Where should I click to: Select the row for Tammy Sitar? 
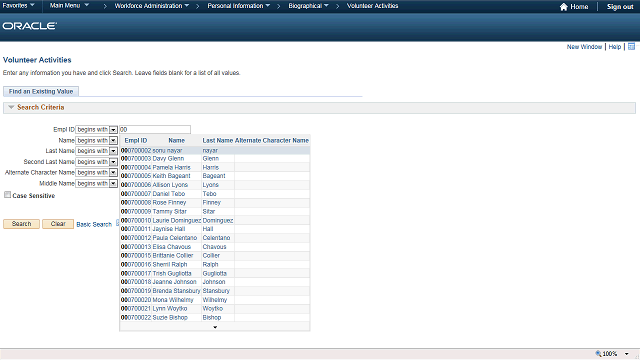[x=215, y=211]
